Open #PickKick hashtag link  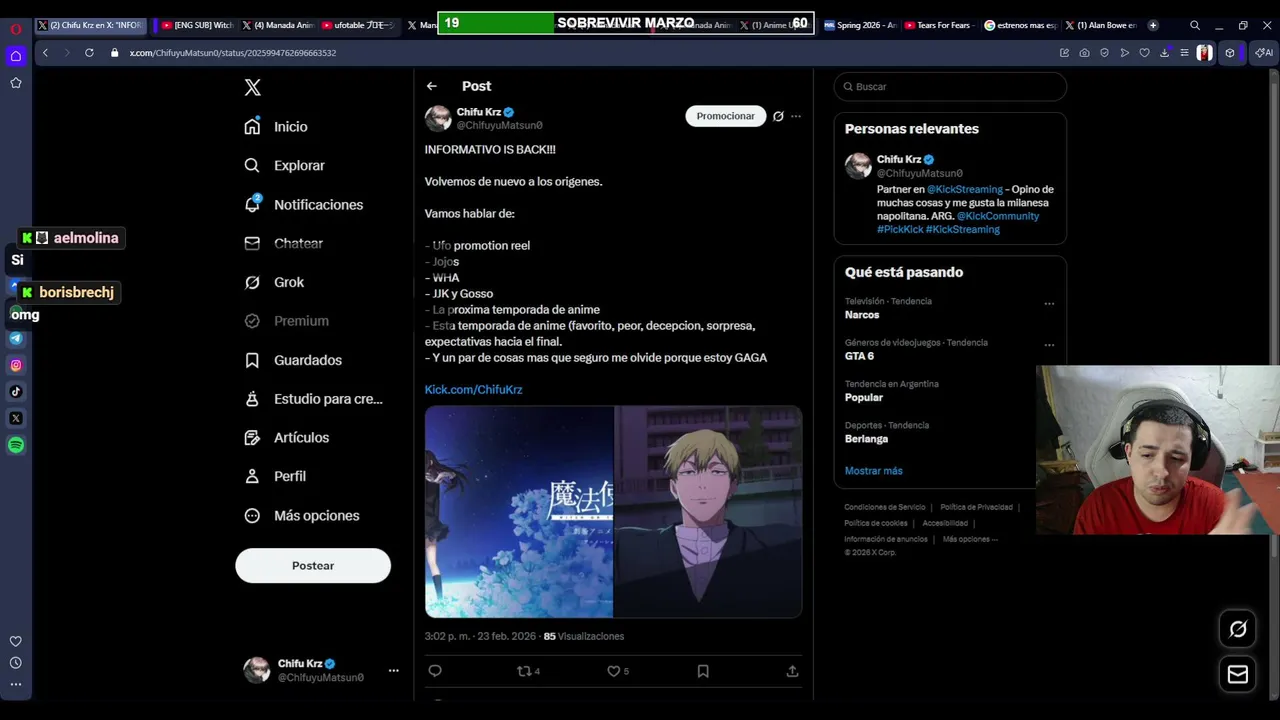[900, 229]
